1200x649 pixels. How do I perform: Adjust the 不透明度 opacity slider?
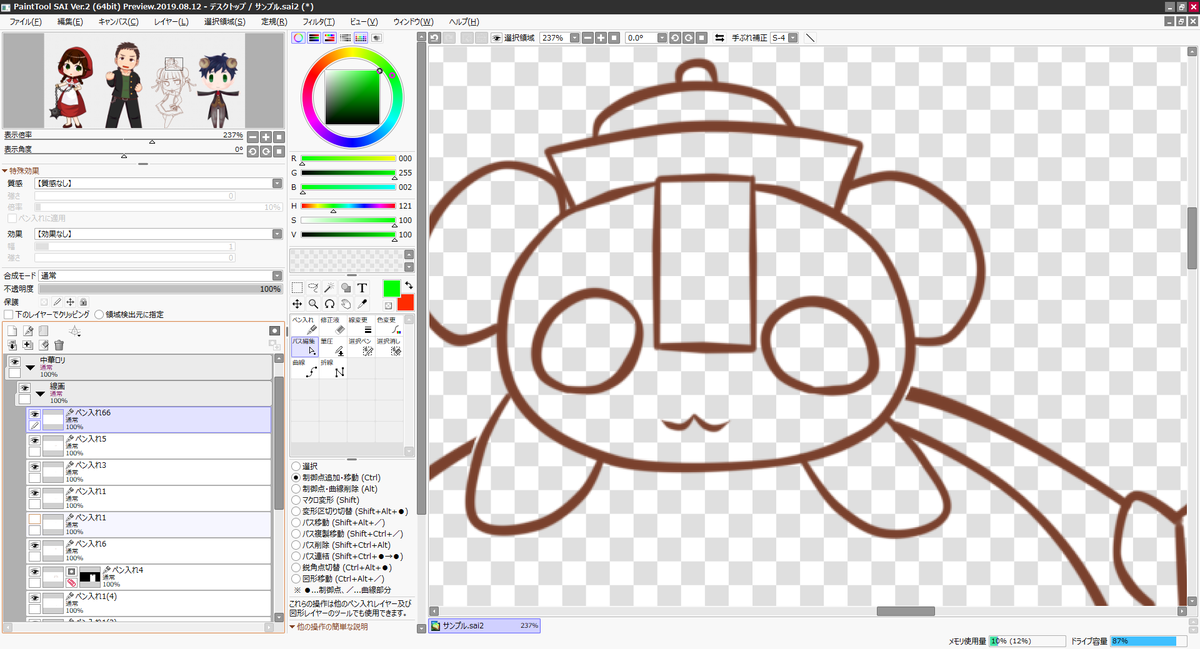[160, 288]
